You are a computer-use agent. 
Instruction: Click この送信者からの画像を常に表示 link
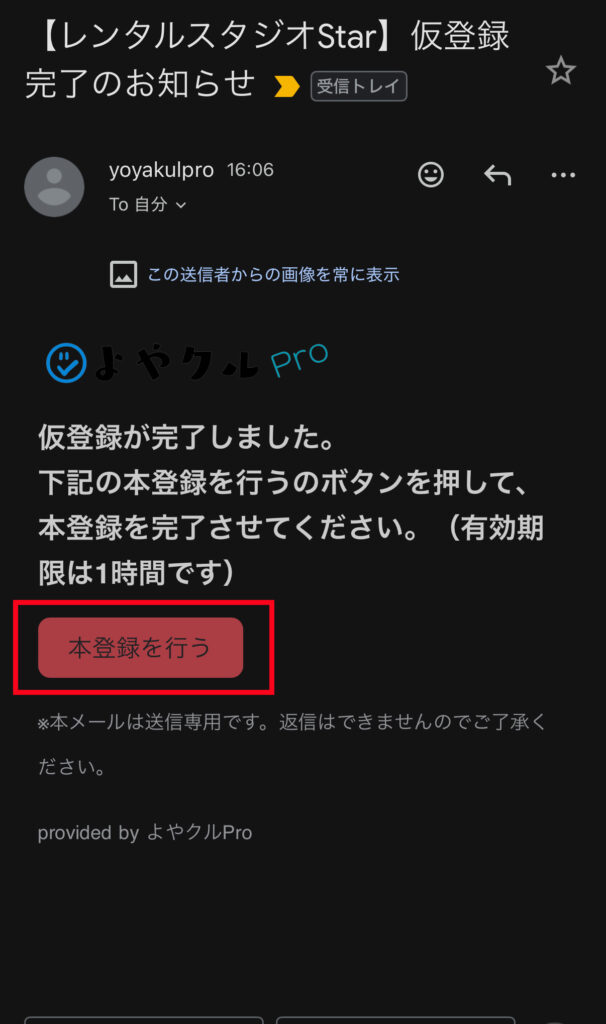(x=273, y=274)
